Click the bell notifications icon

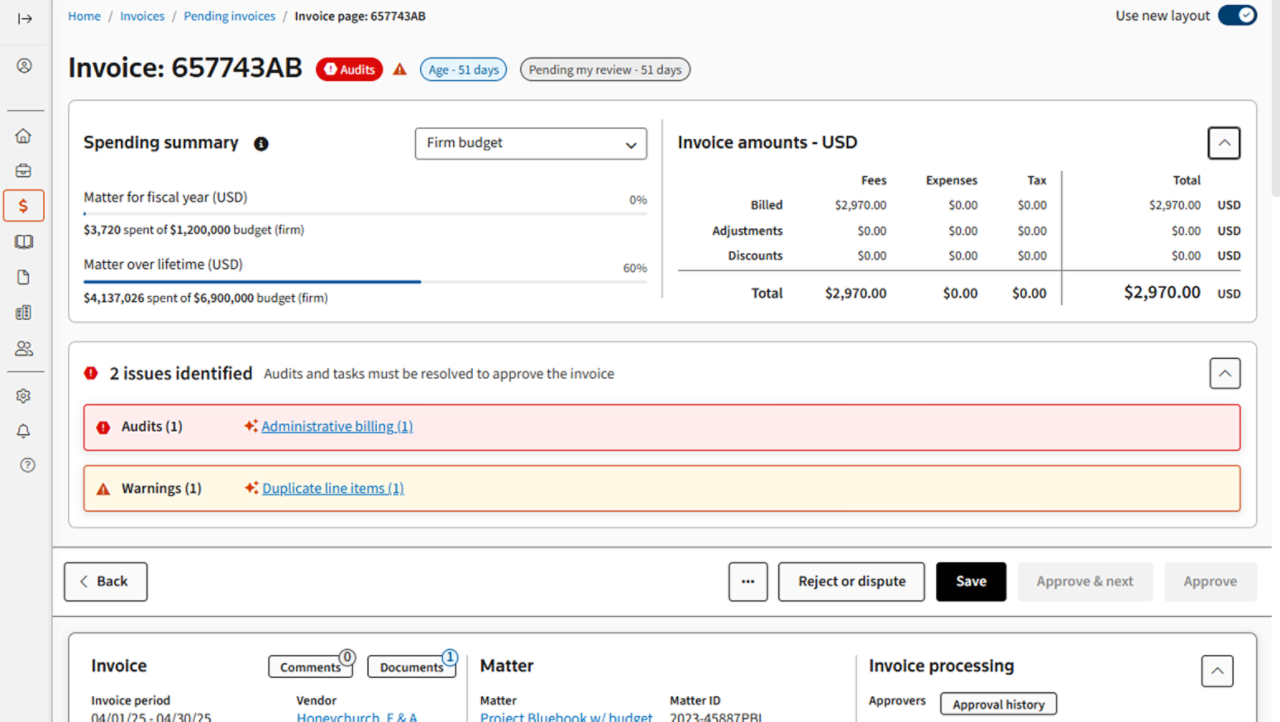tap(22, 430)
